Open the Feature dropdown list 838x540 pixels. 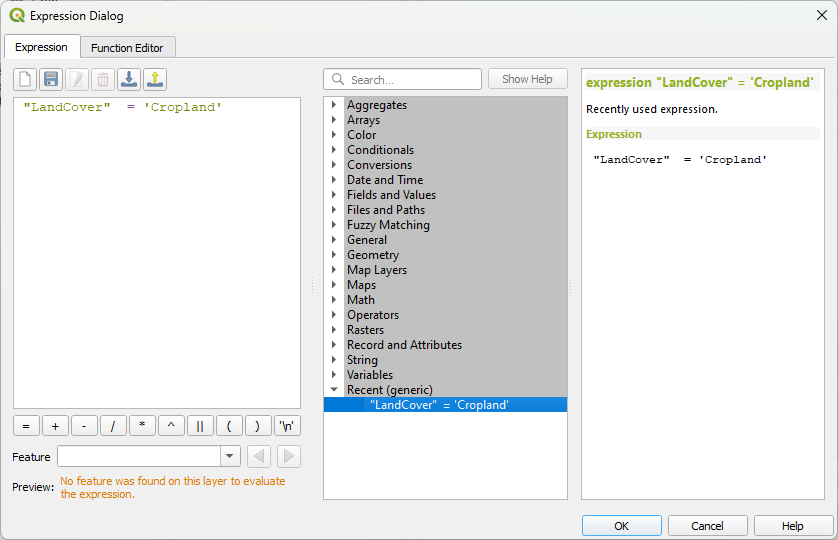(230, 457)
